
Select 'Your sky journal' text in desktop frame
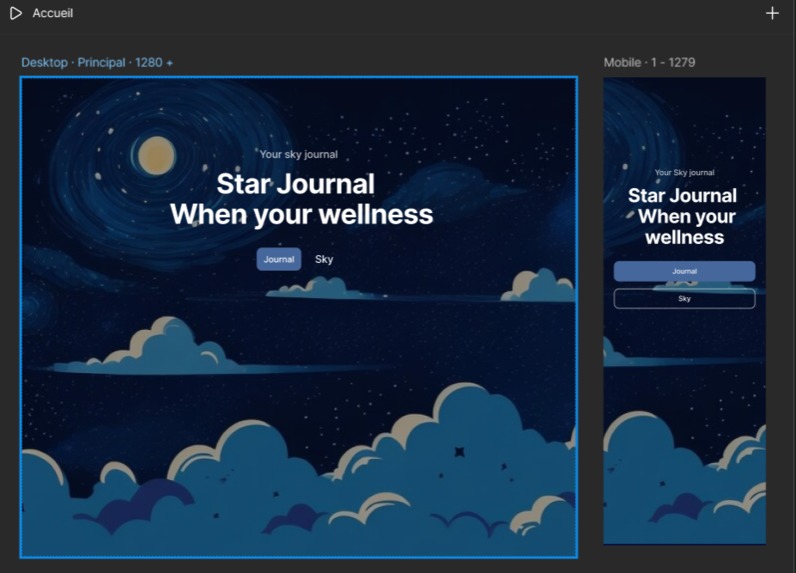[298, 154]
